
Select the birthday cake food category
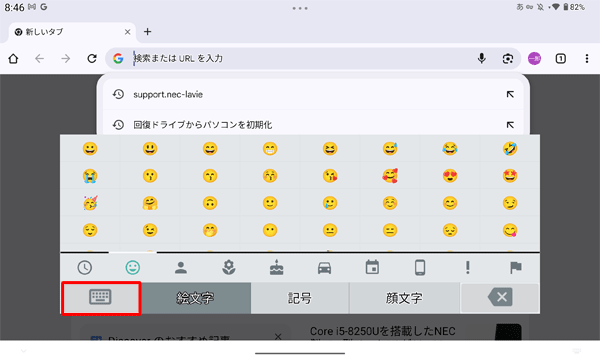coord(277,267)
